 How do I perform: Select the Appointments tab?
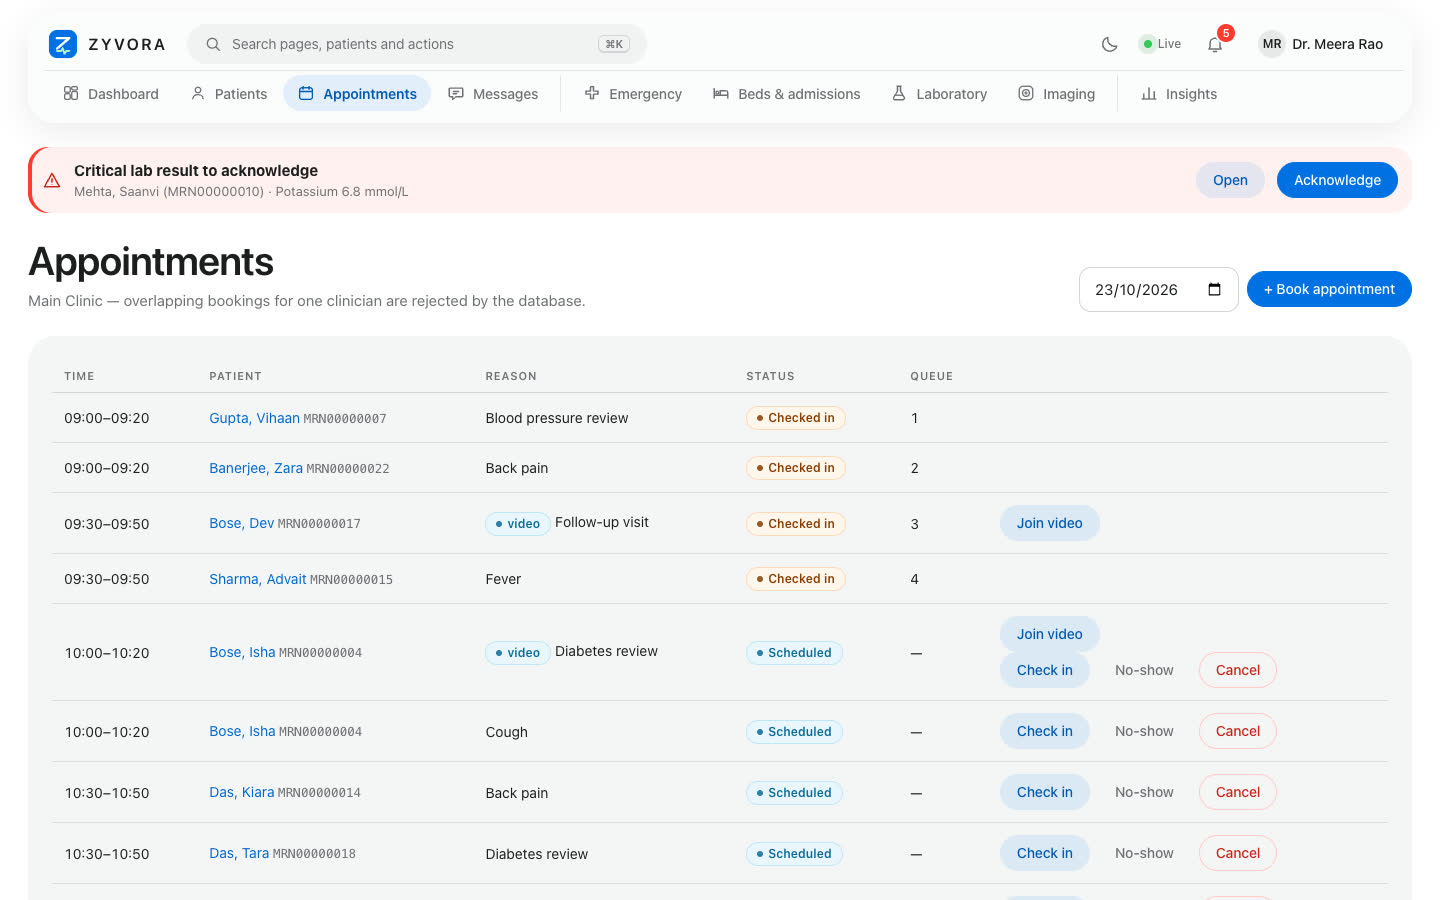click(x=357, y=94)
